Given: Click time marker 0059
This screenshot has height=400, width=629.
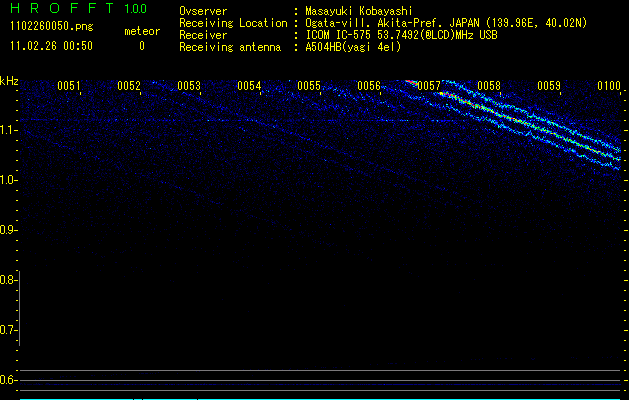Looking at the screenshot, I should tap(549, 86).
